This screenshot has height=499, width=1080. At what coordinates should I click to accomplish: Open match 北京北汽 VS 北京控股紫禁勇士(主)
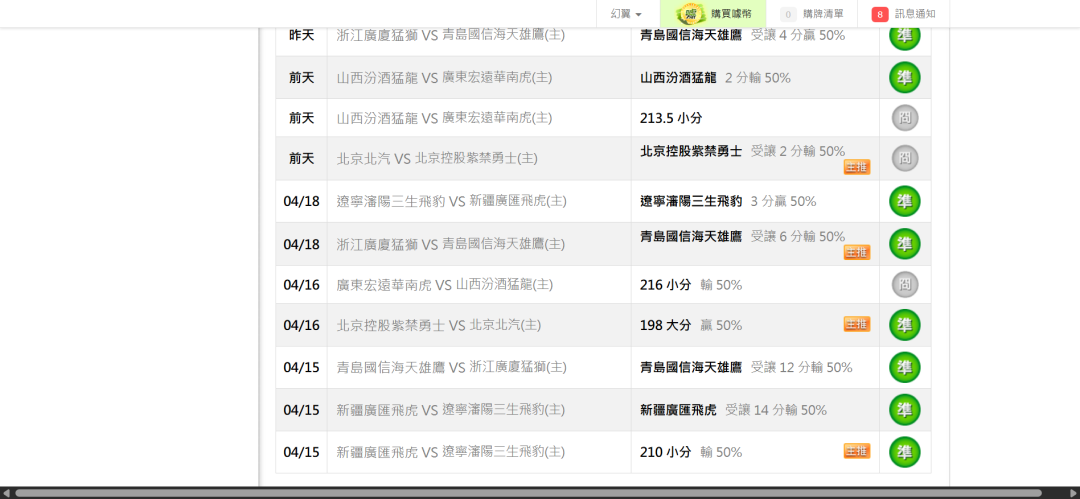click(437, 159)
